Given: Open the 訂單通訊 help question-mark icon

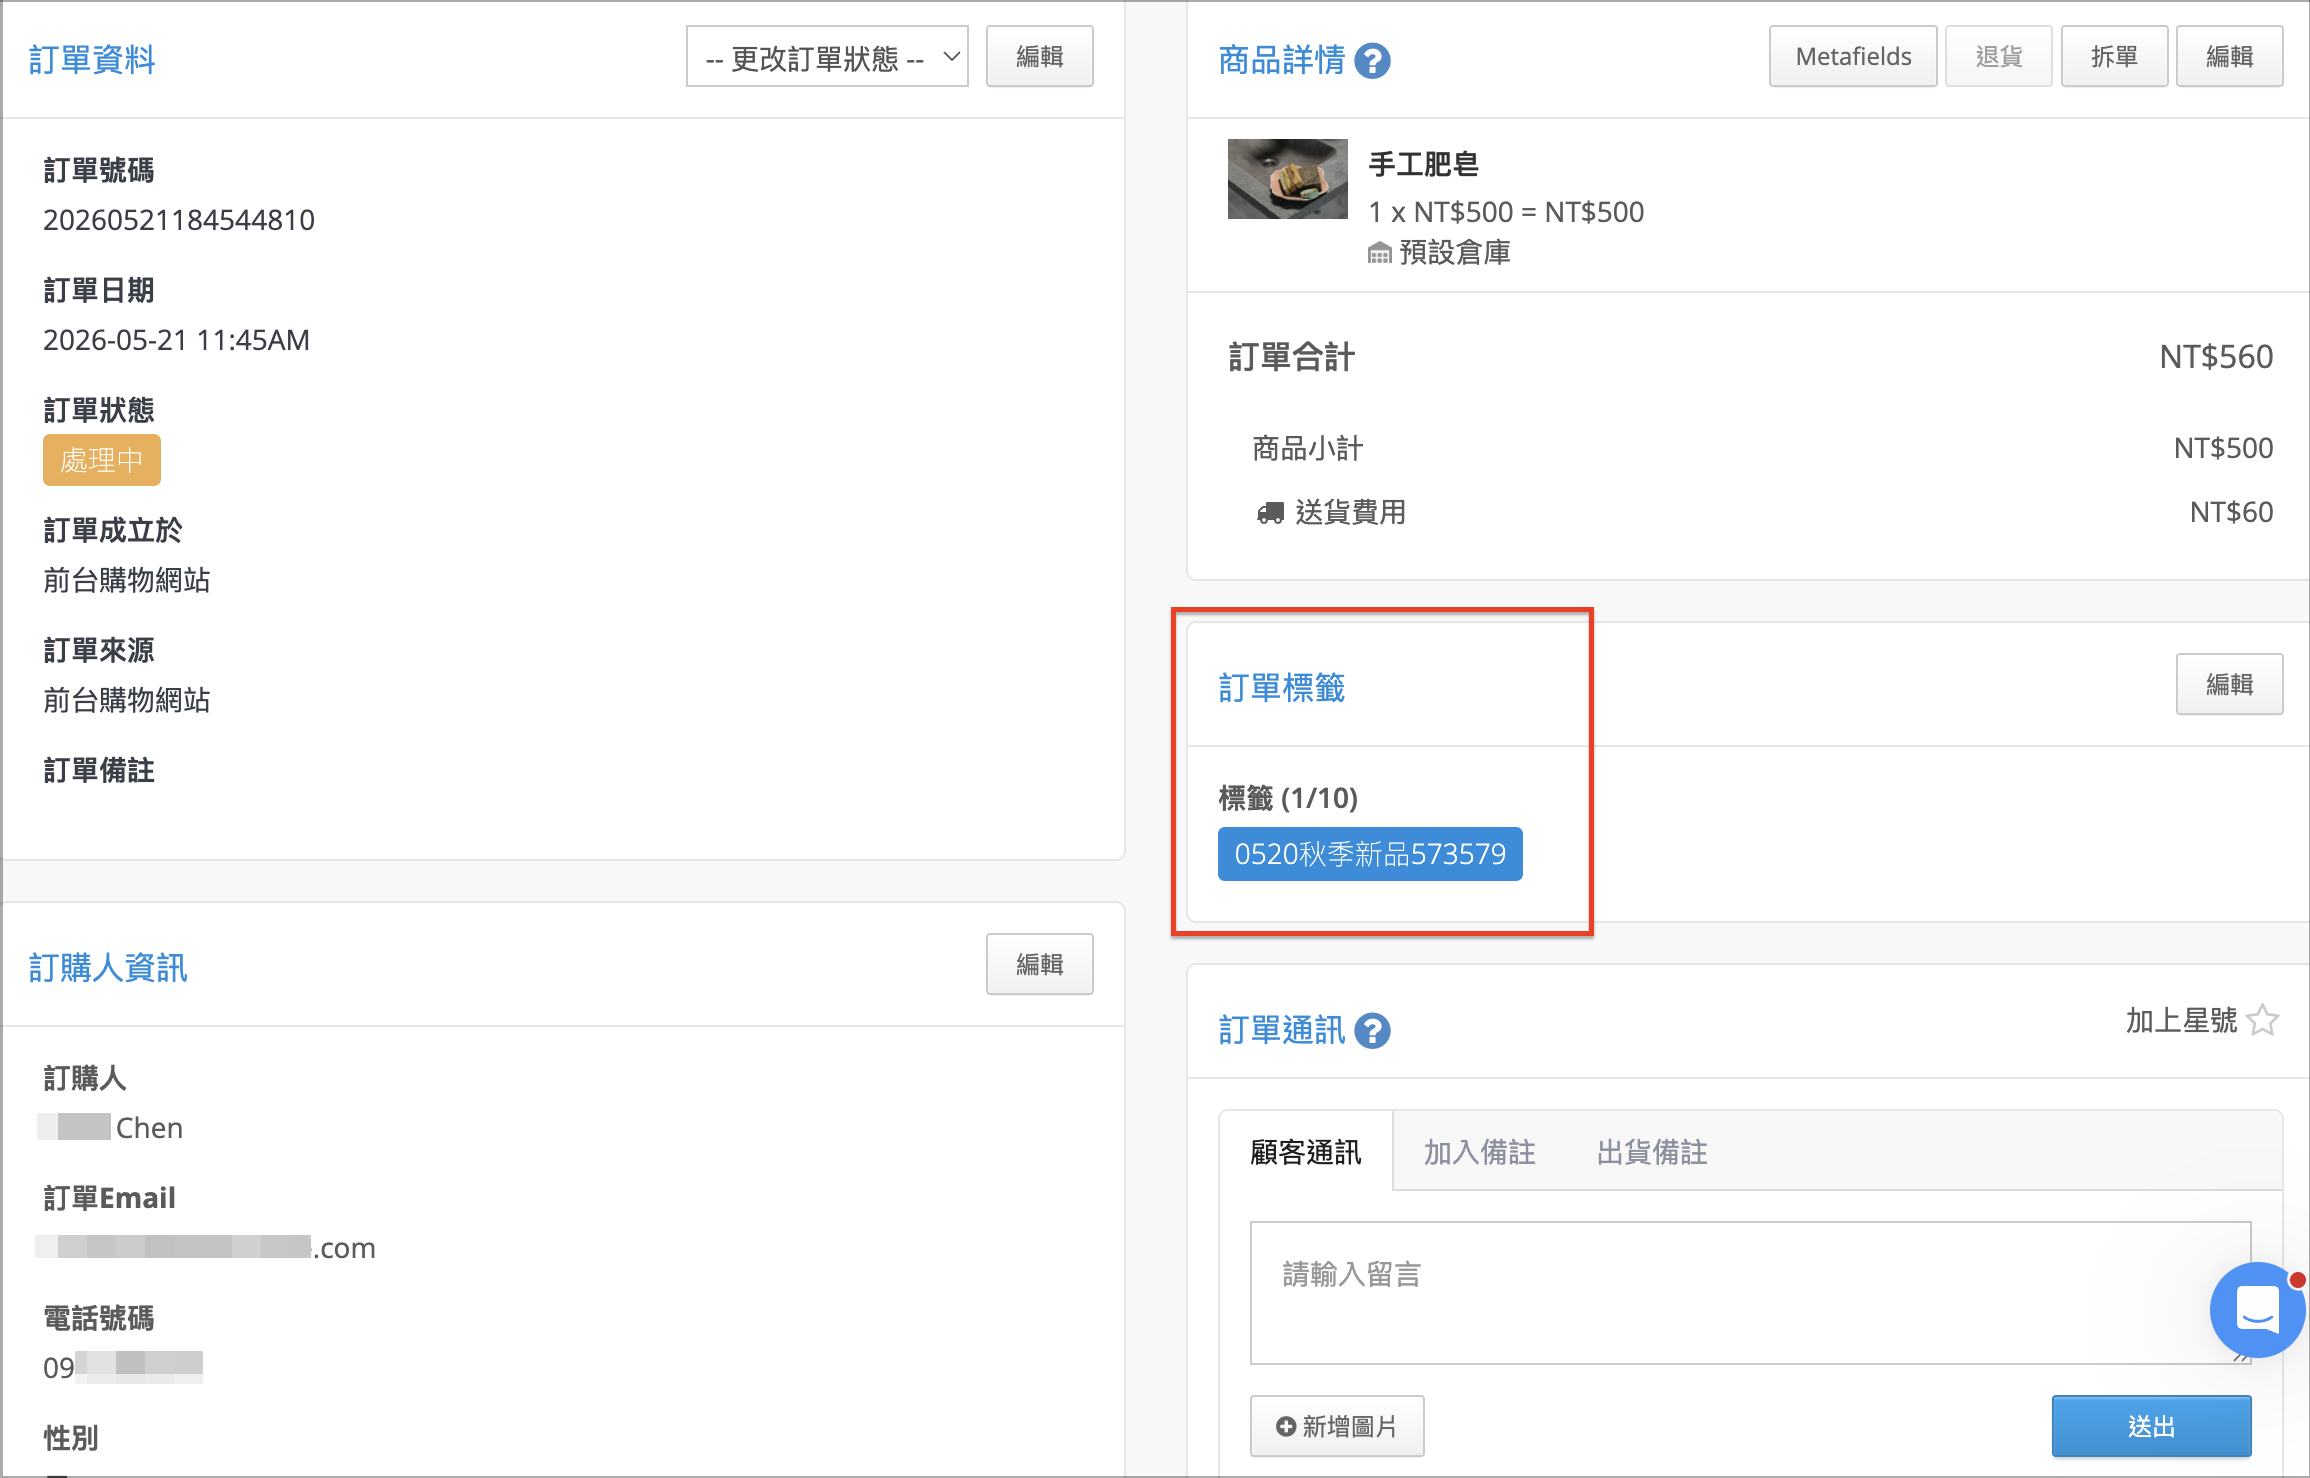Looking at the screenshot, I should [1372, 1030].
